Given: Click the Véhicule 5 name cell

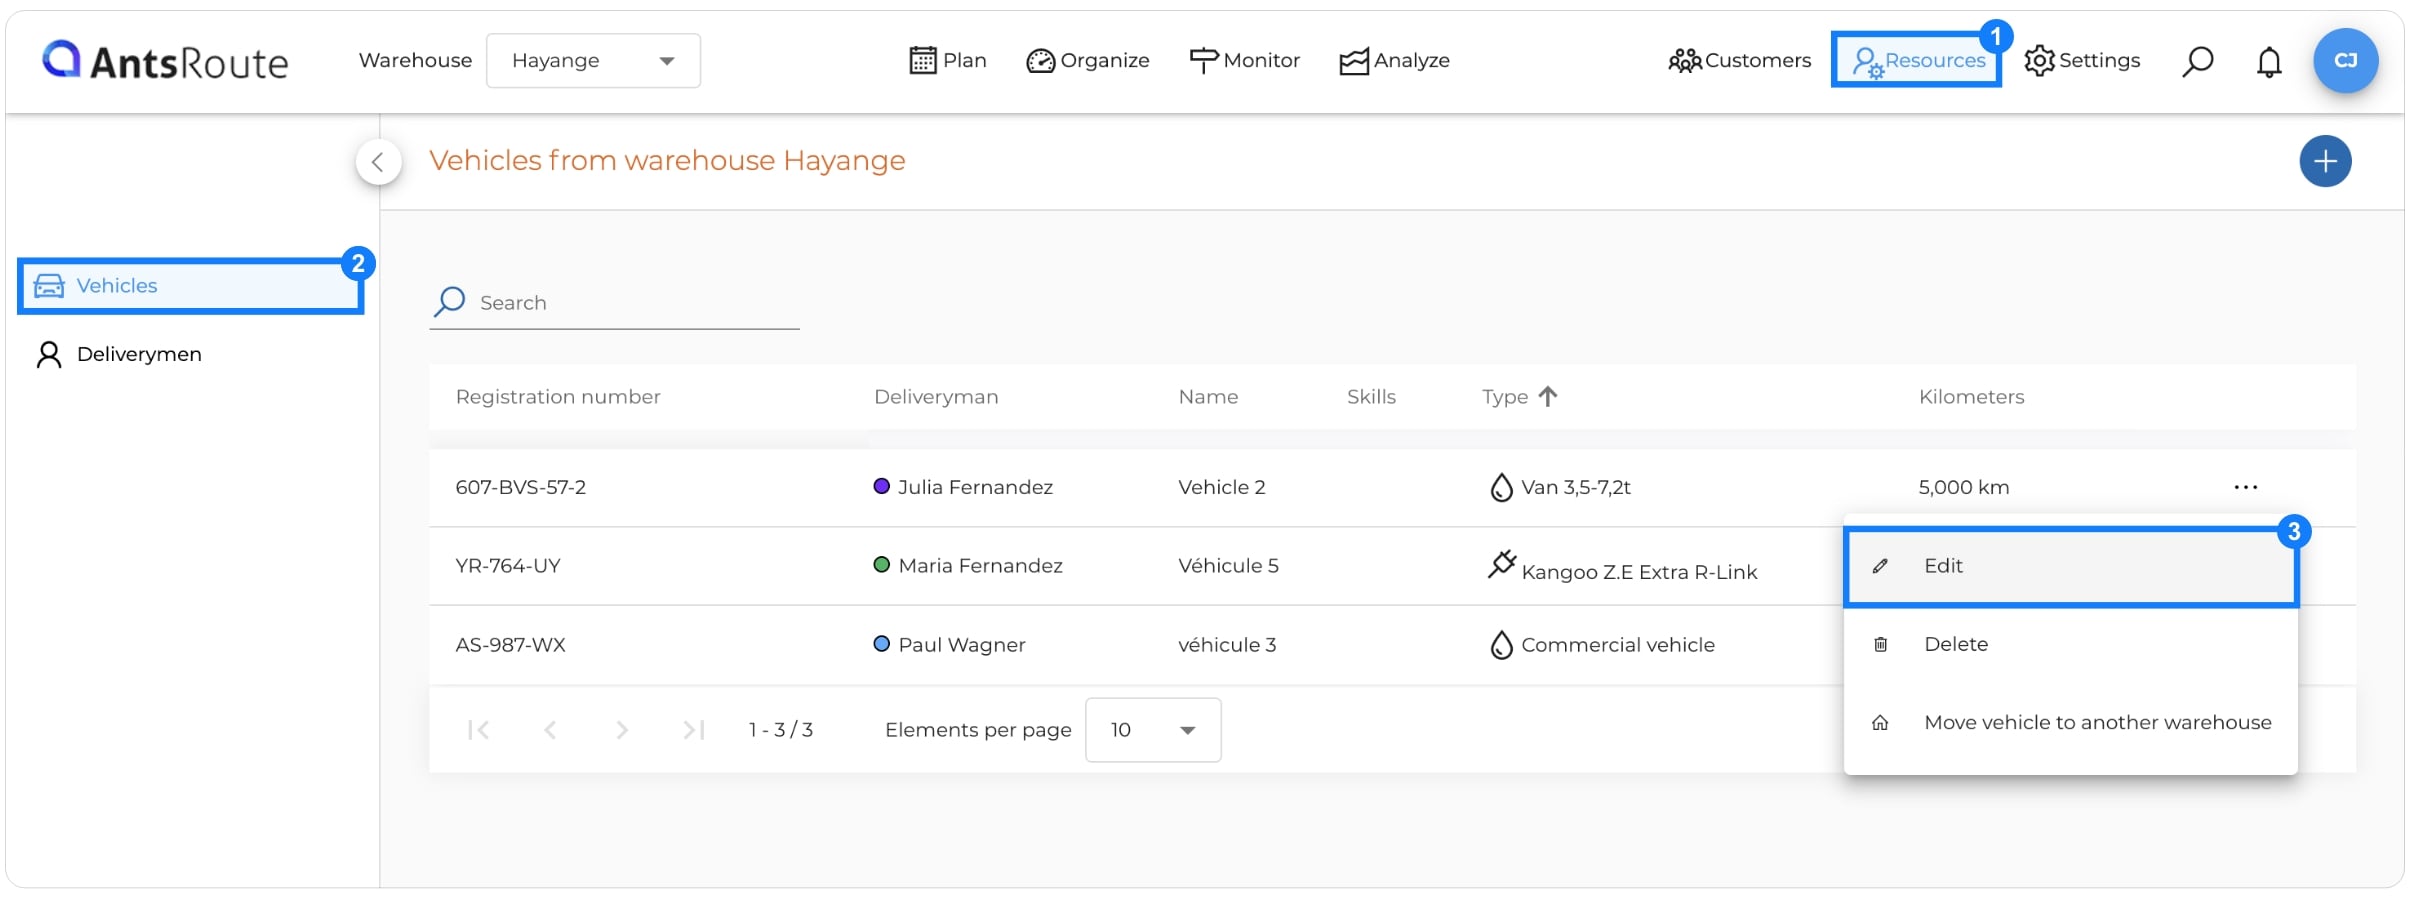Looking at the screenshot, I should tap(1228, 566).
